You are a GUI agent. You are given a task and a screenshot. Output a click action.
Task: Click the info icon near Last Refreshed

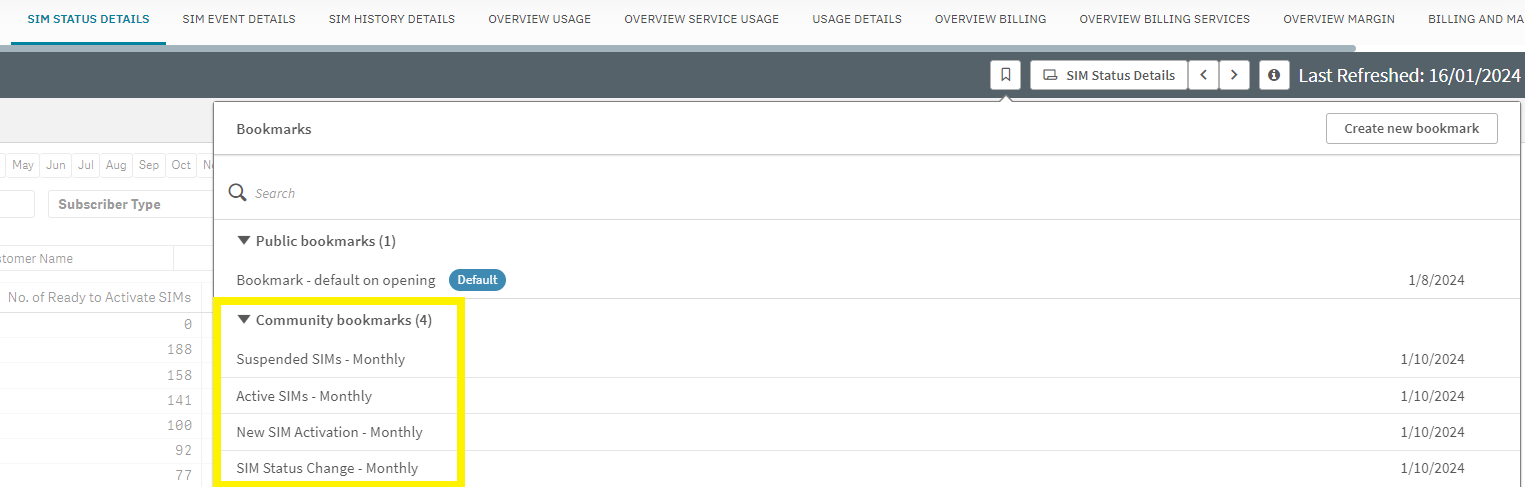tap(1274, 75)
